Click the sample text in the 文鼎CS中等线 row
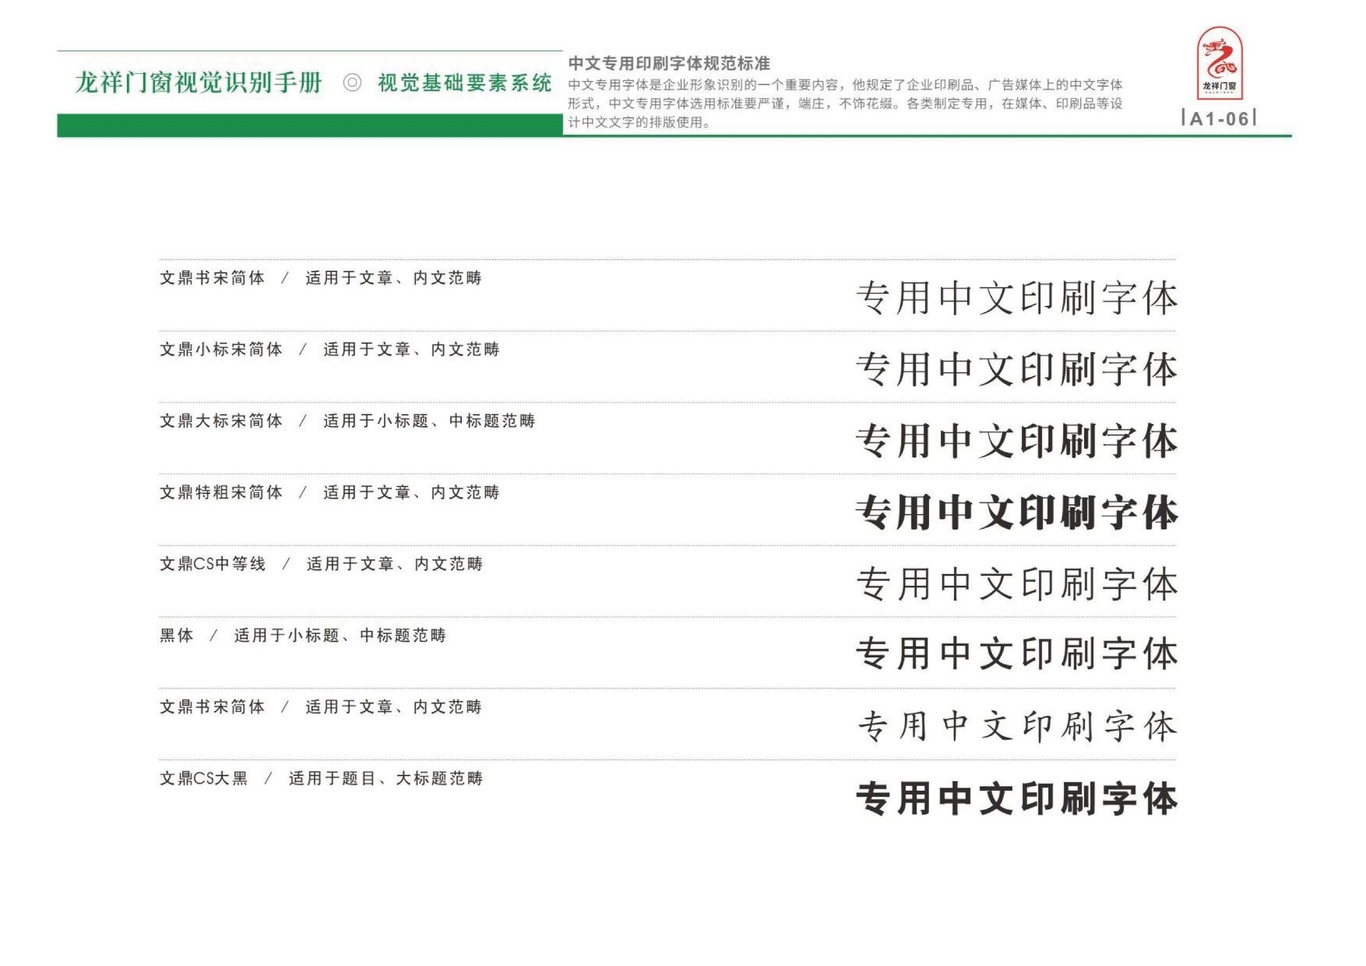 click(x=1017, y=584)
